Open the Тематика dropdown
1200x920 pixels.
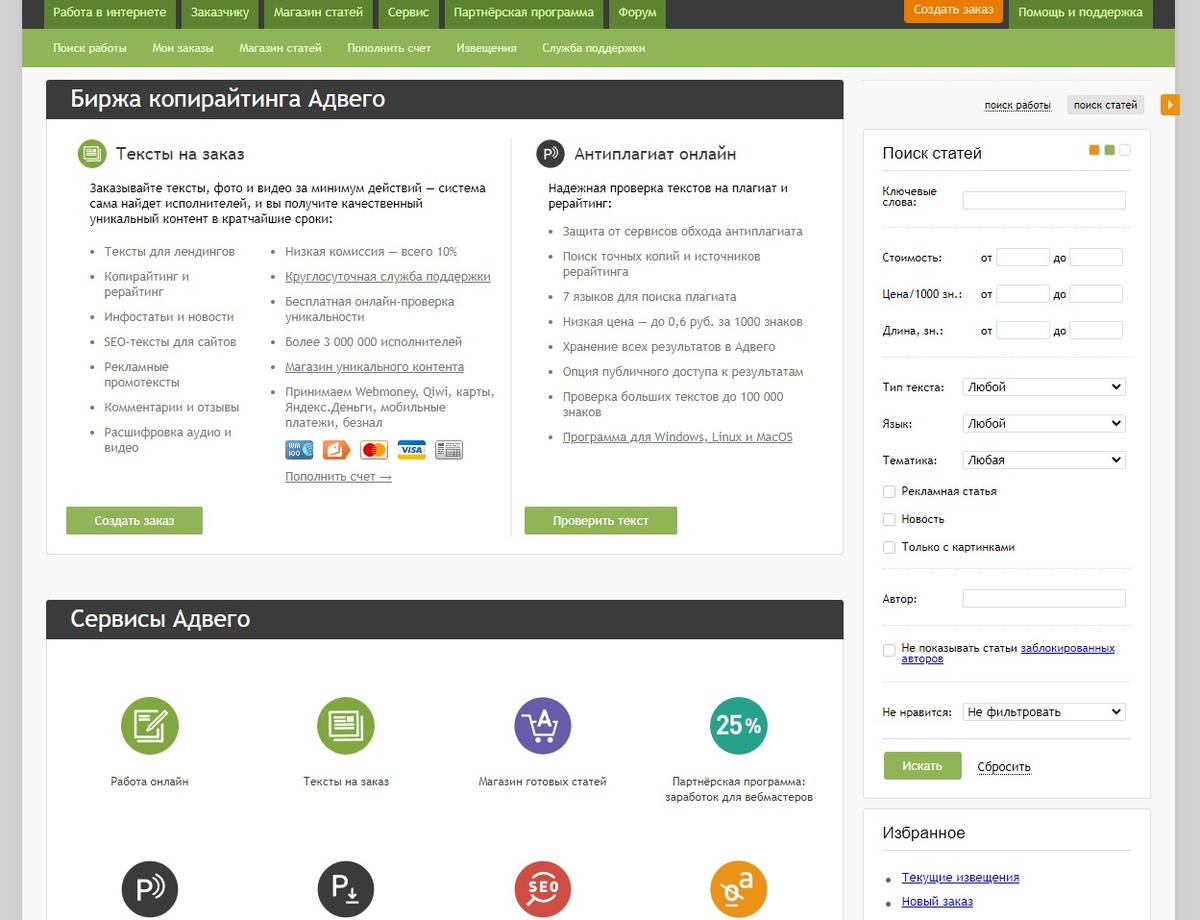(1044, 460)
